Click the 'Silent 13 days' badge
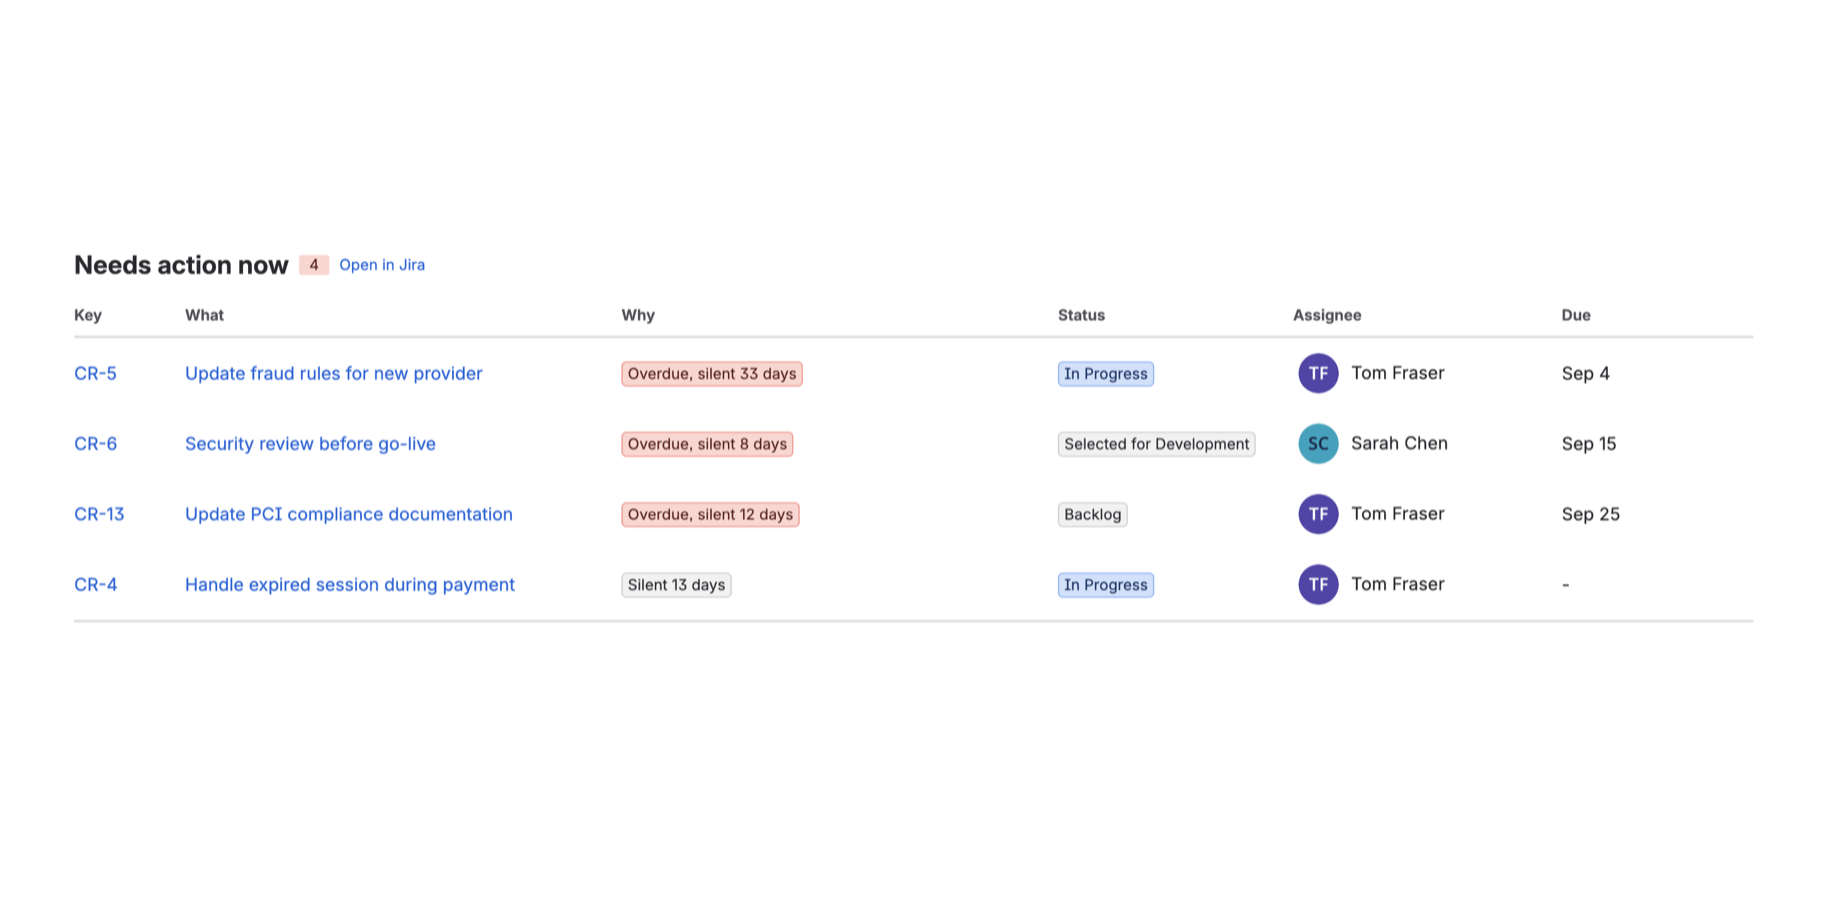 (x=676, y=585)
